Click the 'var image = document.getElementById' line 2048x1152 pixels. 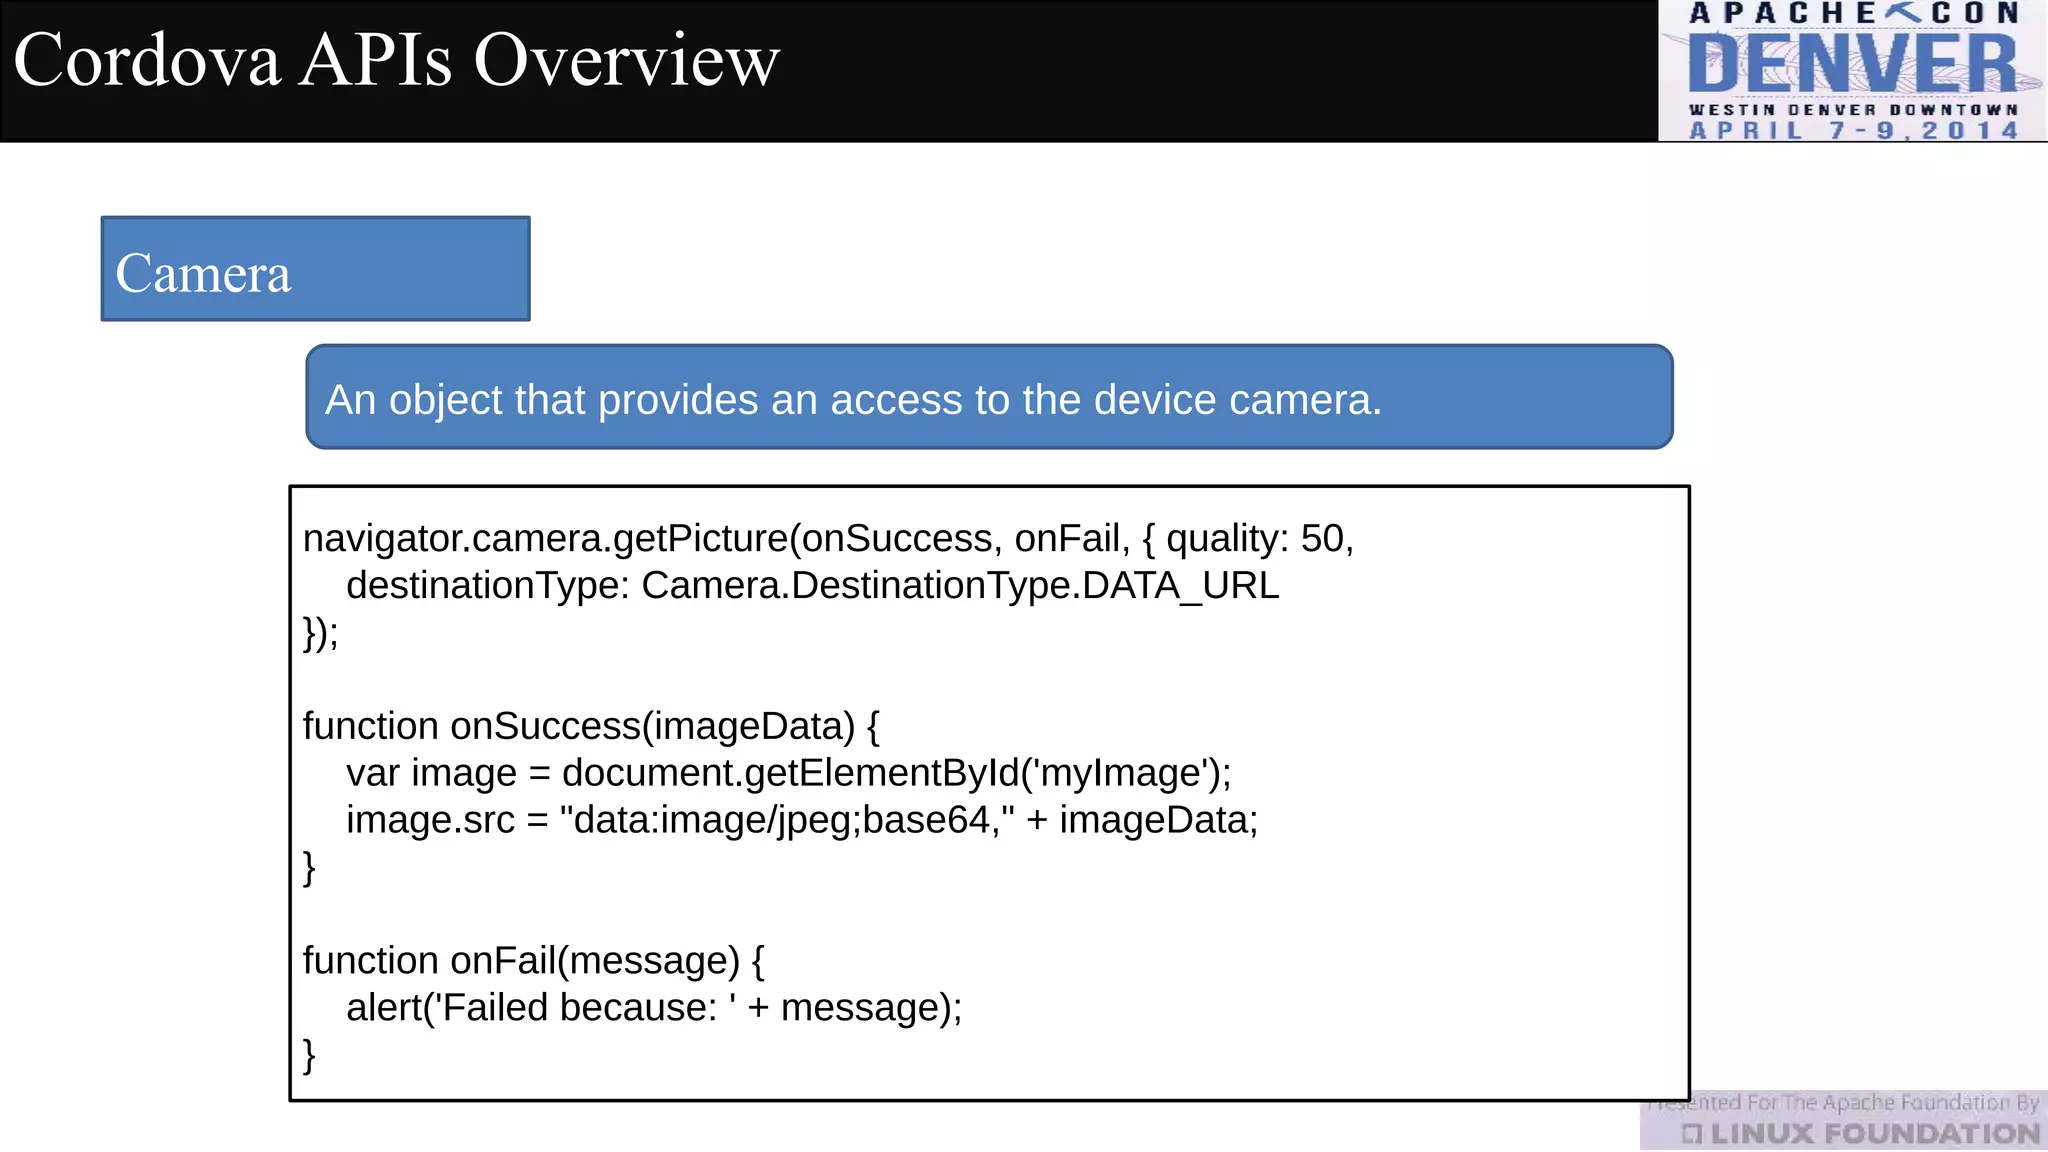[789, 773]
